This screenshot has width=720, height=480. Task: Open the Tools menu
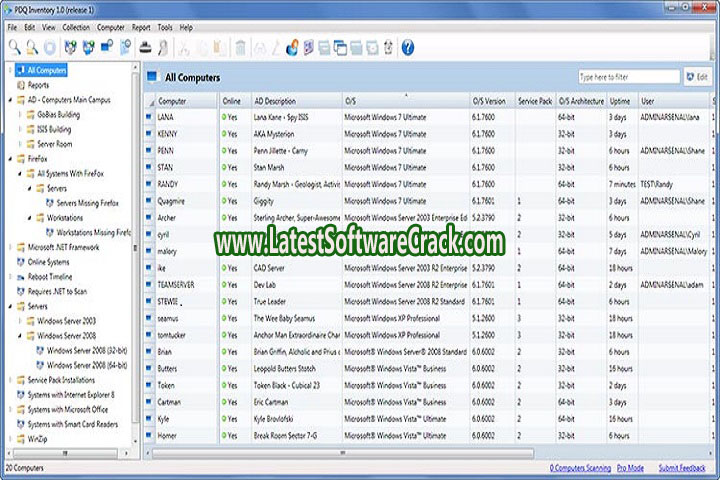click(165, 27)
